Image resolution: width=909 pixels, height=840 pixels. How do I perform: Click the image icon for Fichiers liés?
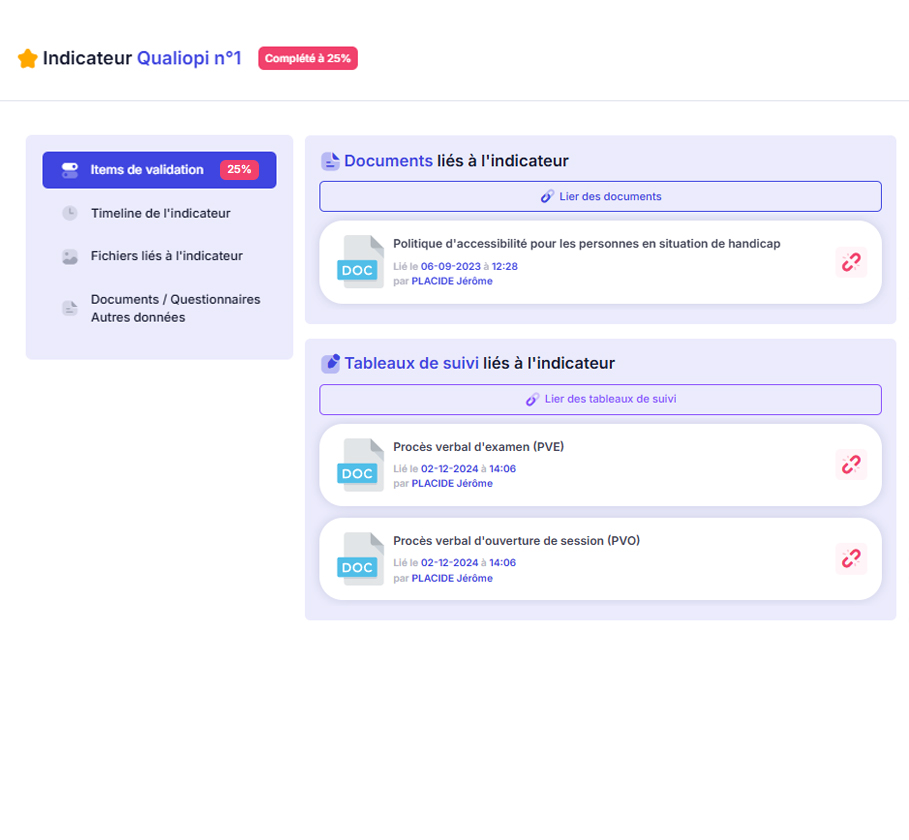pos(70,257)
